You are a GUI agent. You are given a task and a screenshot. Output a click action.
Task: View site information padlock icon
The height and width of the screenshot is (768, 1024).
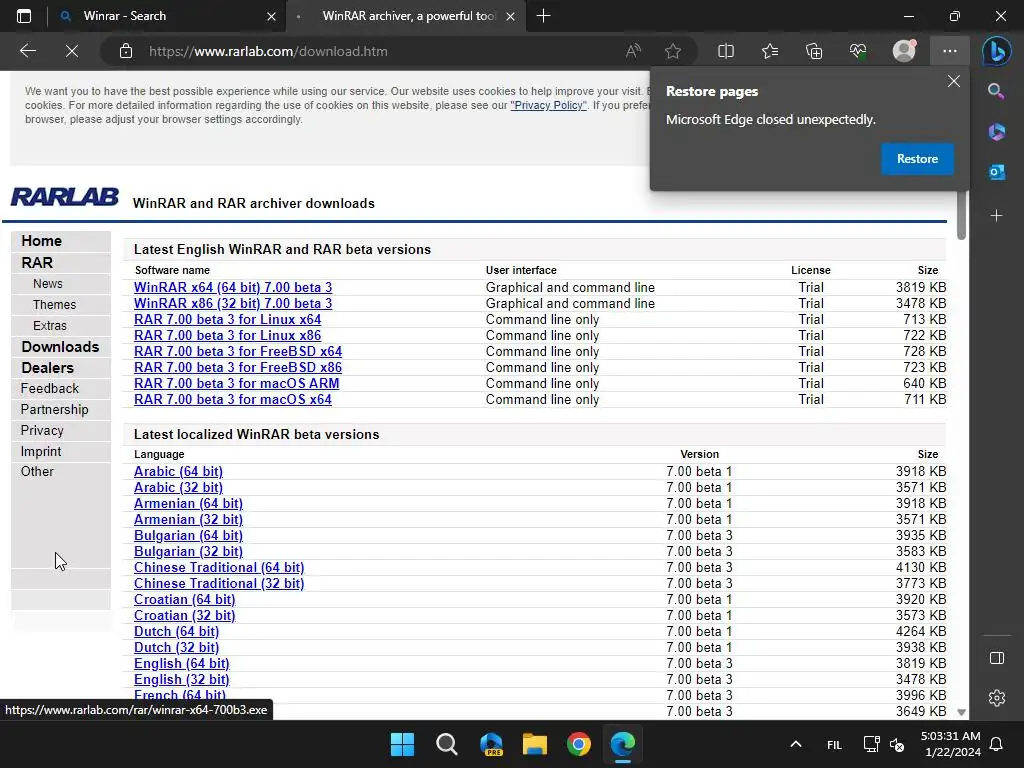(126, 51)
